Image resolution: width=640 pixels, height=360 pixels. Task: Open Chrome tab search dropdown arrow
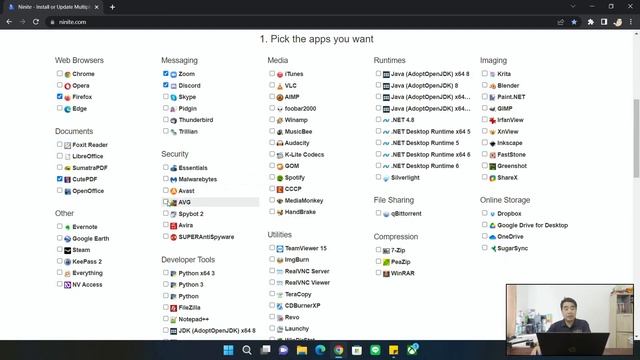click(573, 7)
